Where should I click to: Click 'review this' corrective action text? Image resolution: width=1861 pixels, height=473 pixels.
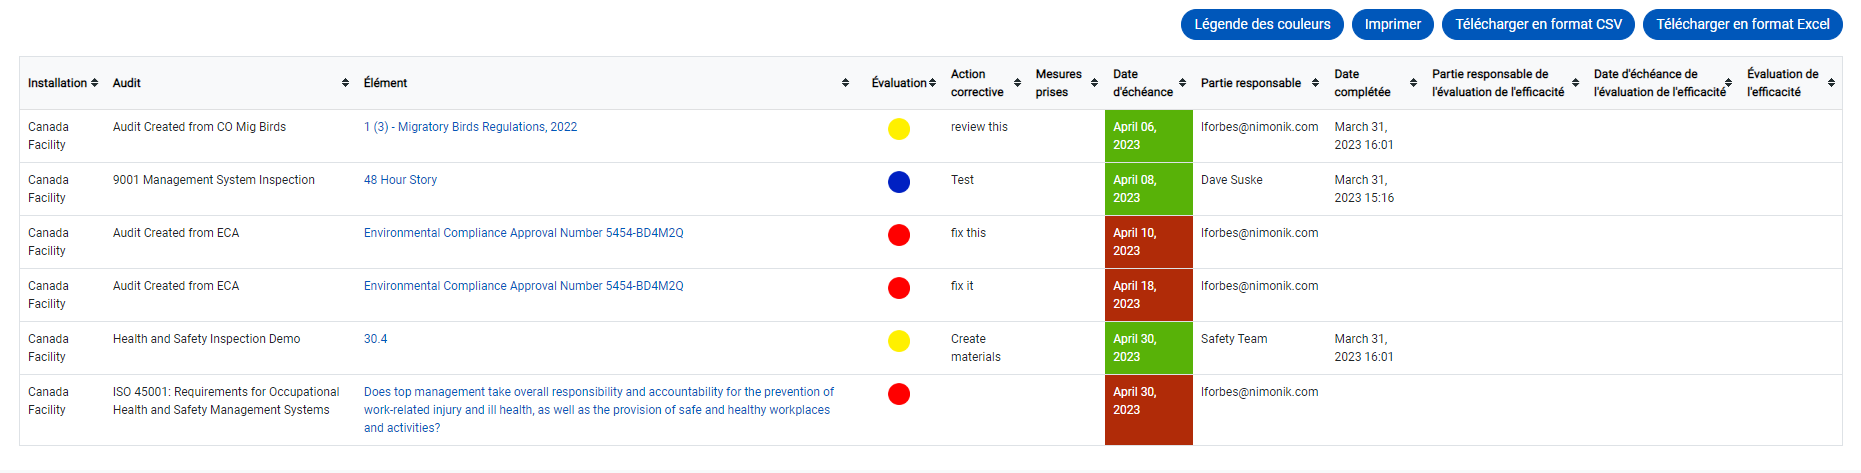(x=979, y=127)
